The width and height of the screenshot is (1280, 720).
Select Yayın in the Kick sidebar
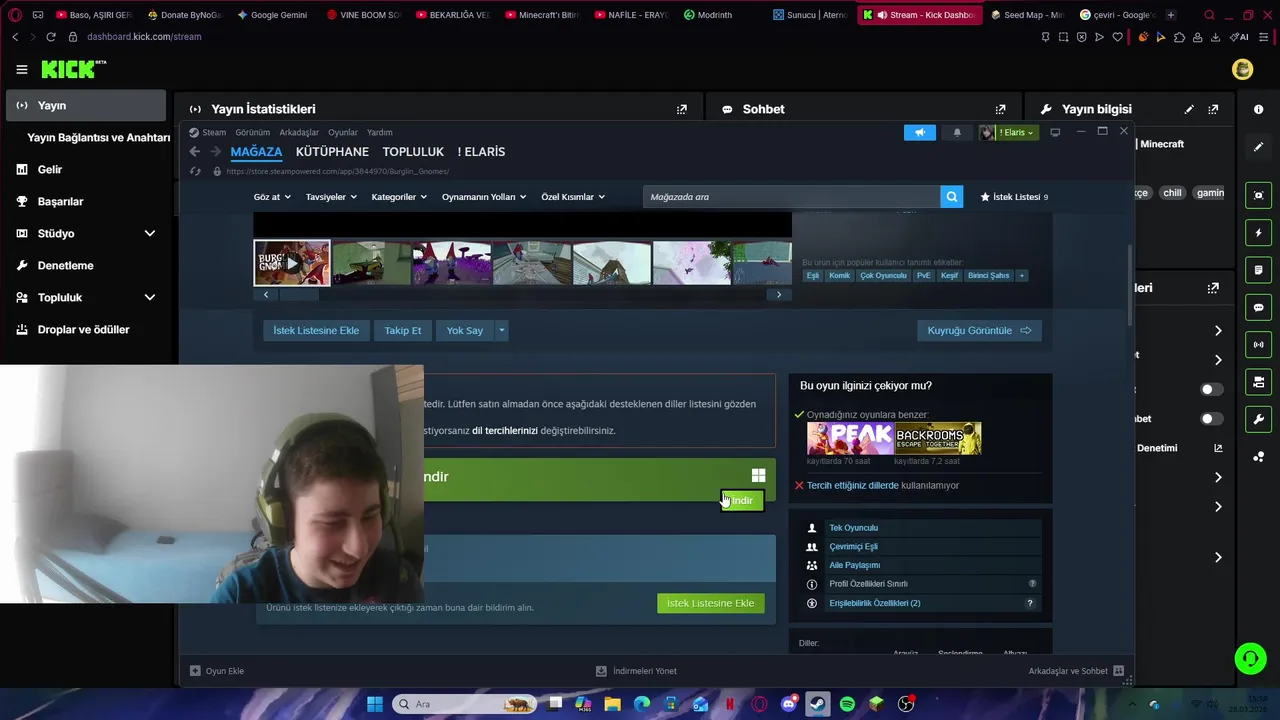(x=86, y=105)
